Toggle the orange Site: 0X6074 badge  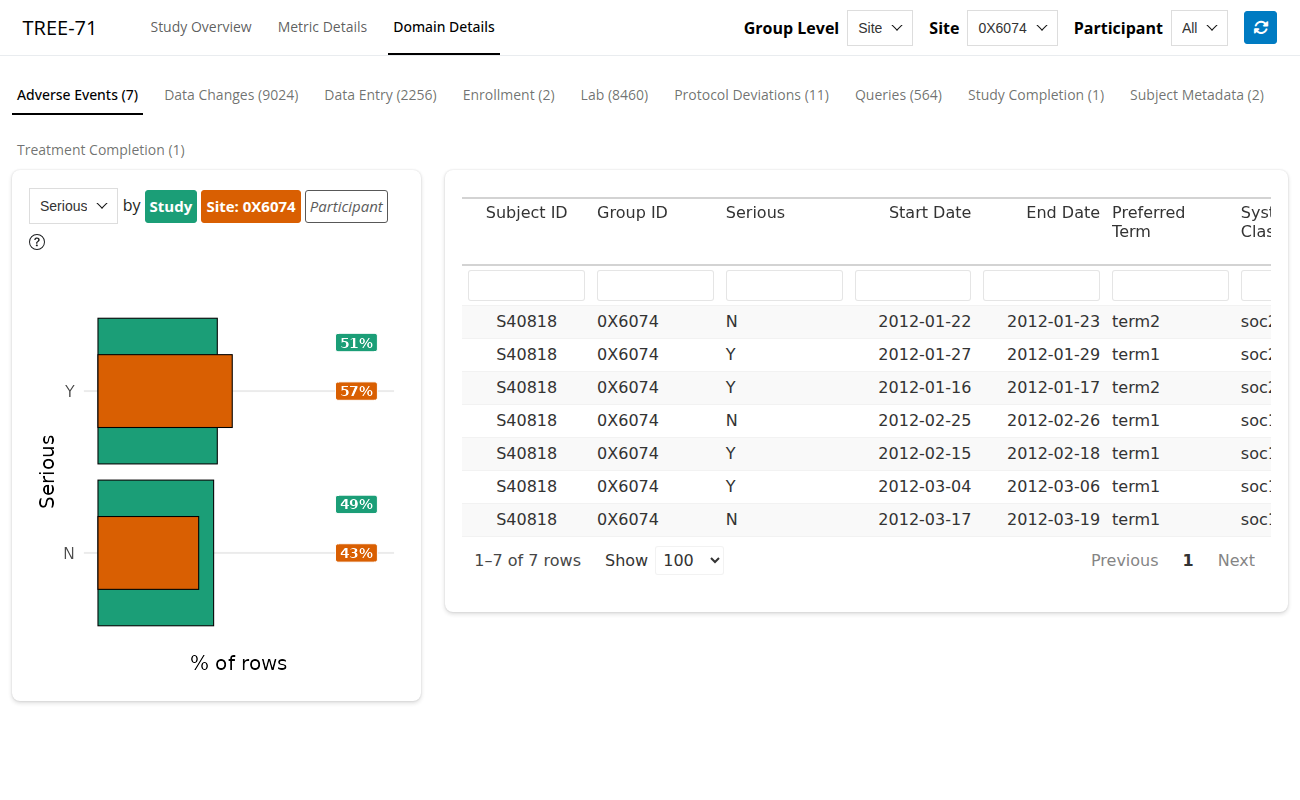coord(251,207)
